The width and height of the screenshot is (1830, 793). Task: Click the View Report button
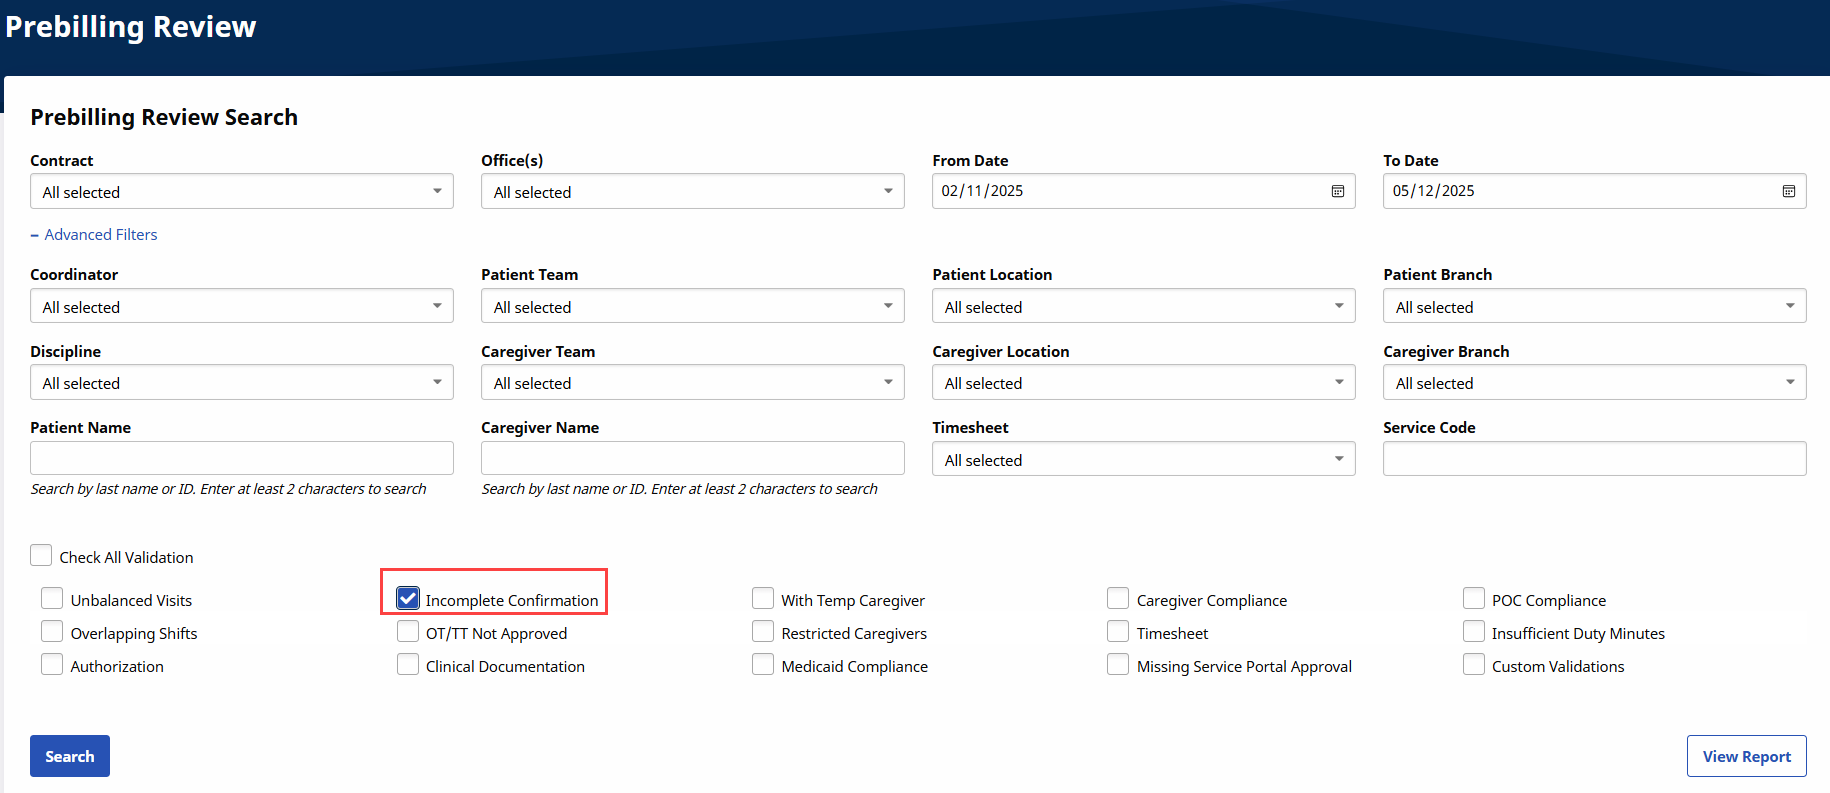(1746, 756)
